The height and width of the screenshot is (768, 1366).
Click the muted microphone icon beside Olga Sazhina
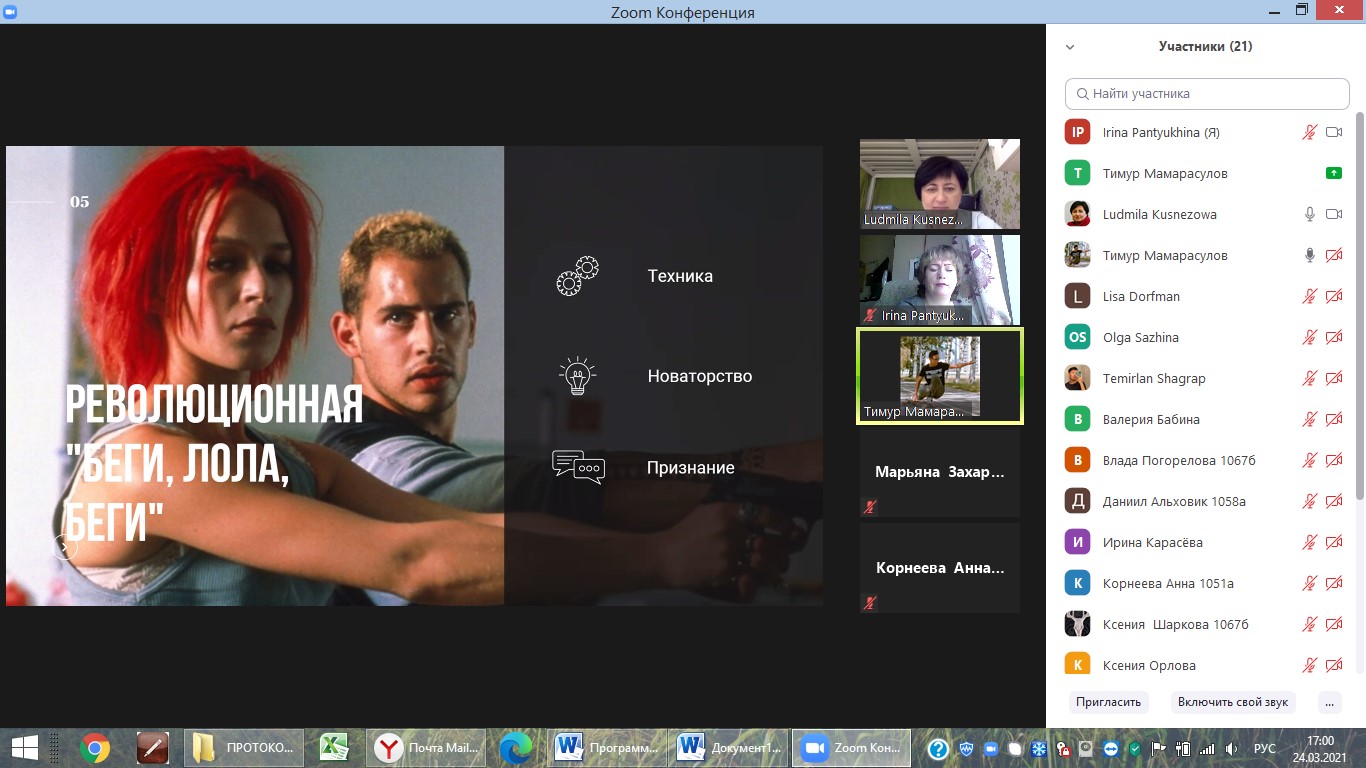1309,337
